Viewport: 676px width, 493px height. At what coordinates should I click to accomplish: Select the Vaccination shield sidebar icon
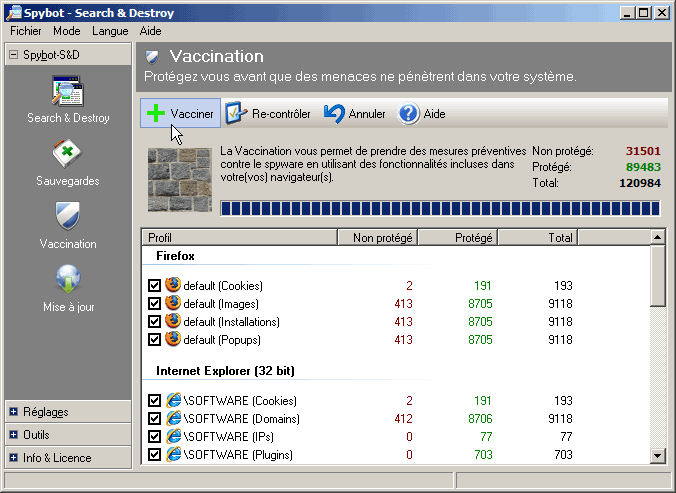(68, 216)
